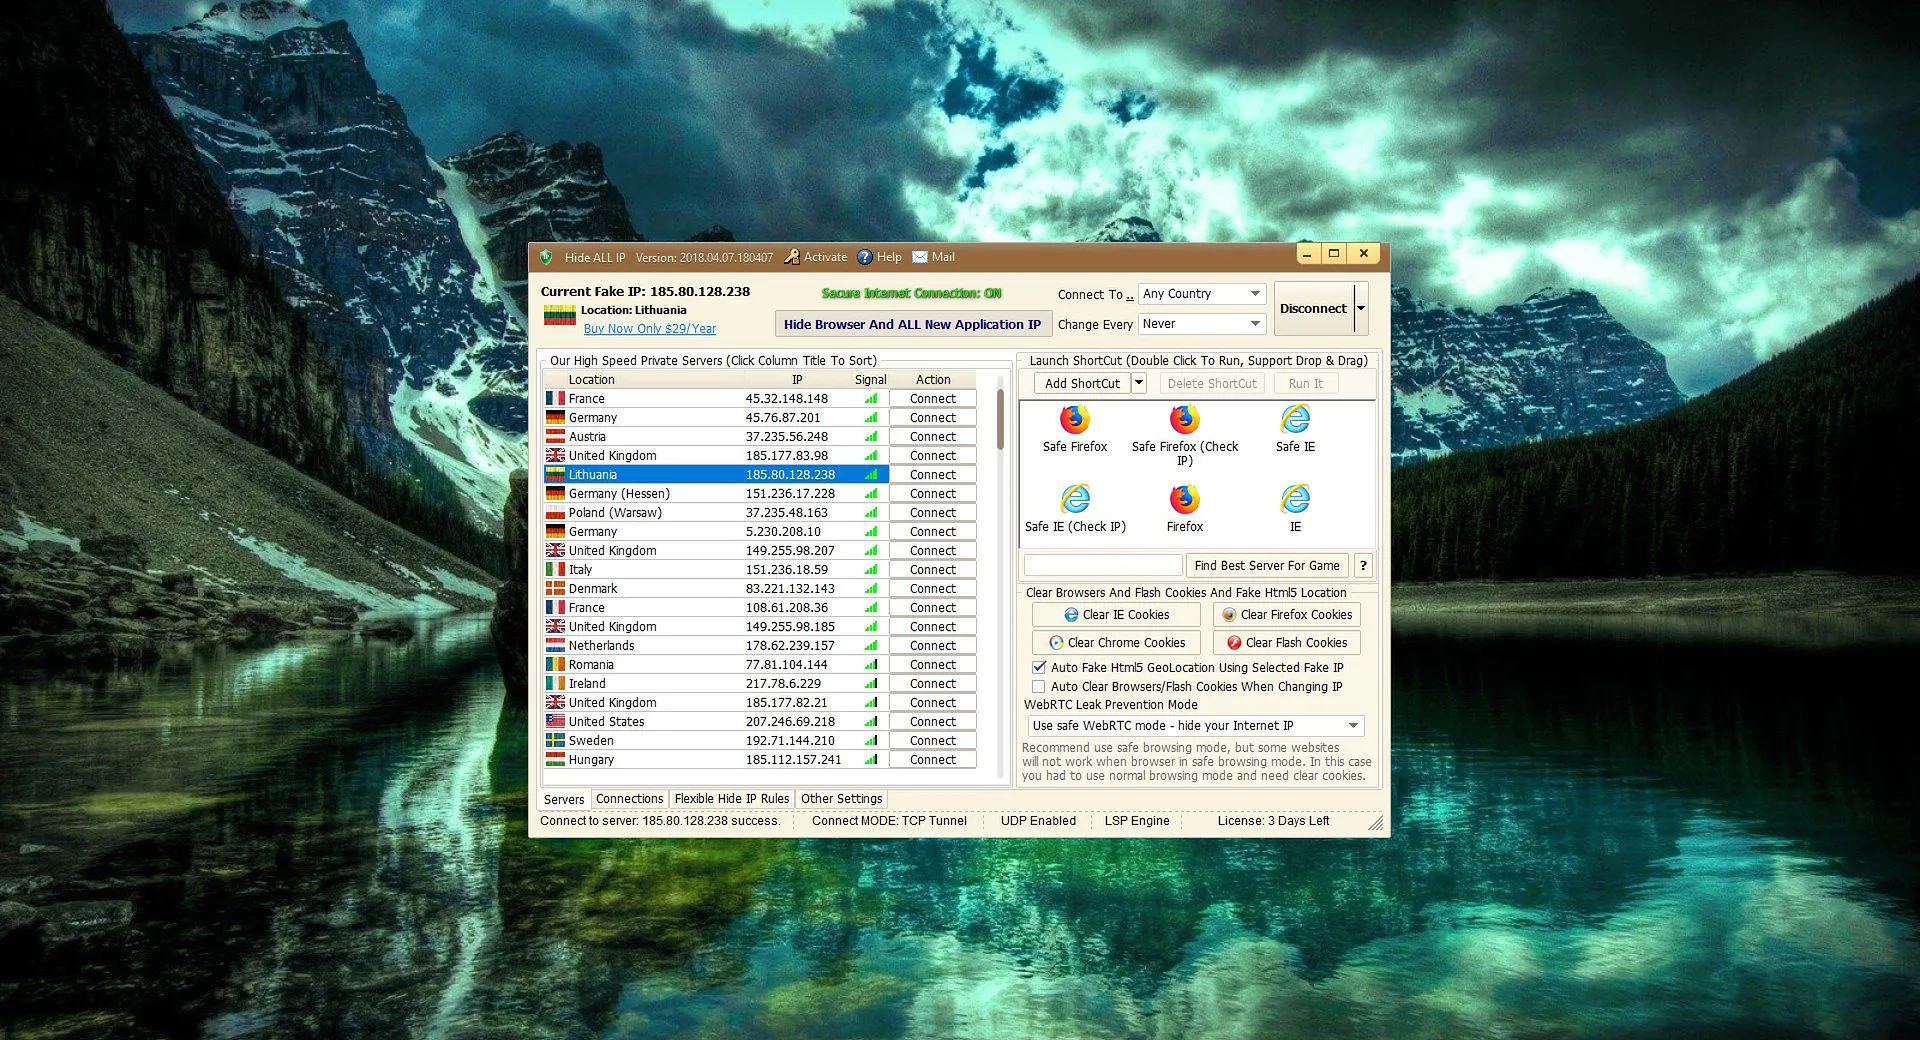Launch Safe IE (Check IP) shortcut
This screenshot has height=1040, width=1920.
pos(1074,499)
